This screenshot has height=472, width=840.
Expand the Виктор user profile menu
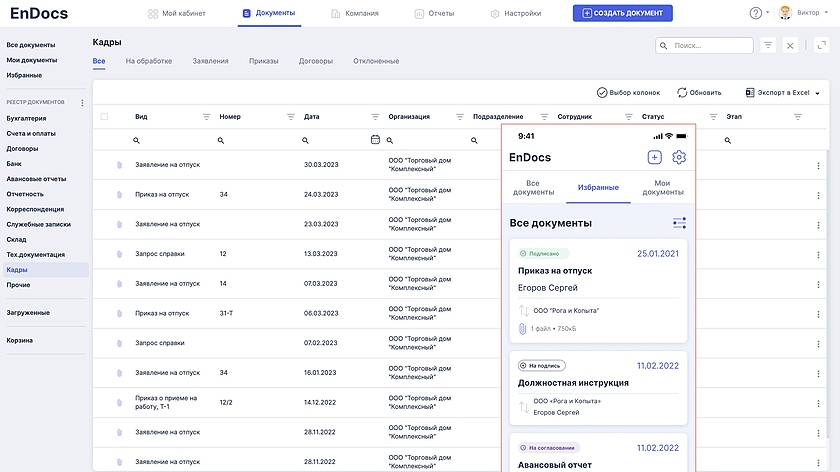click(806, 13)
